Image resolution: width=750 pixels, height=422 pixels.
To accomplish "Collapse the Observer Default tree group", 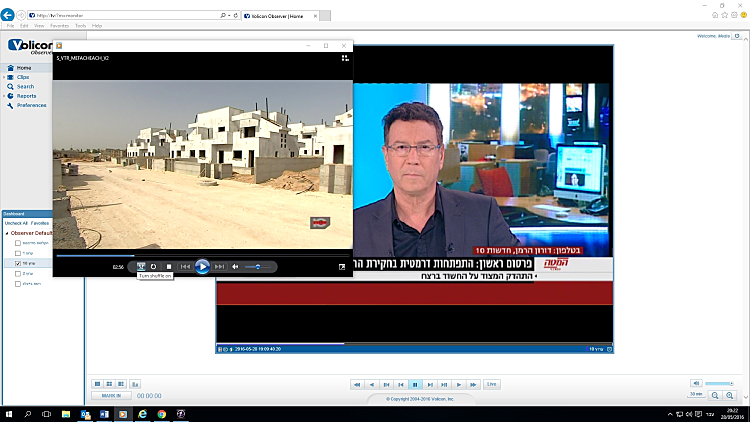I will click(7, 233).
